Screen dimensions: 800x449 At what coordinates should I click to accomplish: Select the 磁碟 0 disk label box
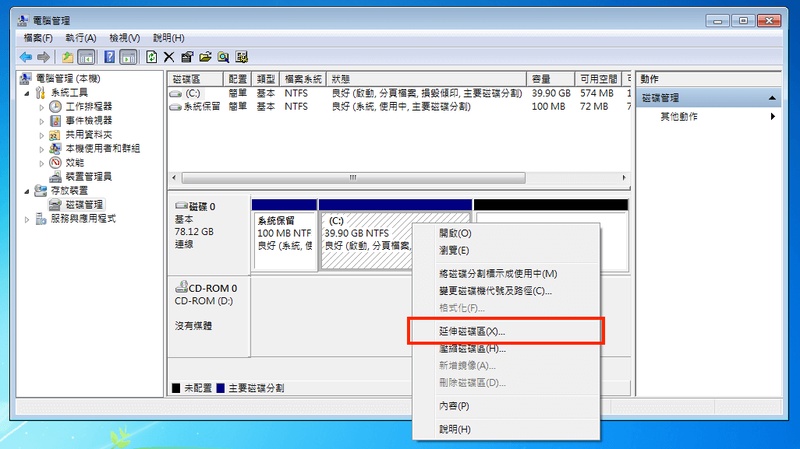(209, 235)
